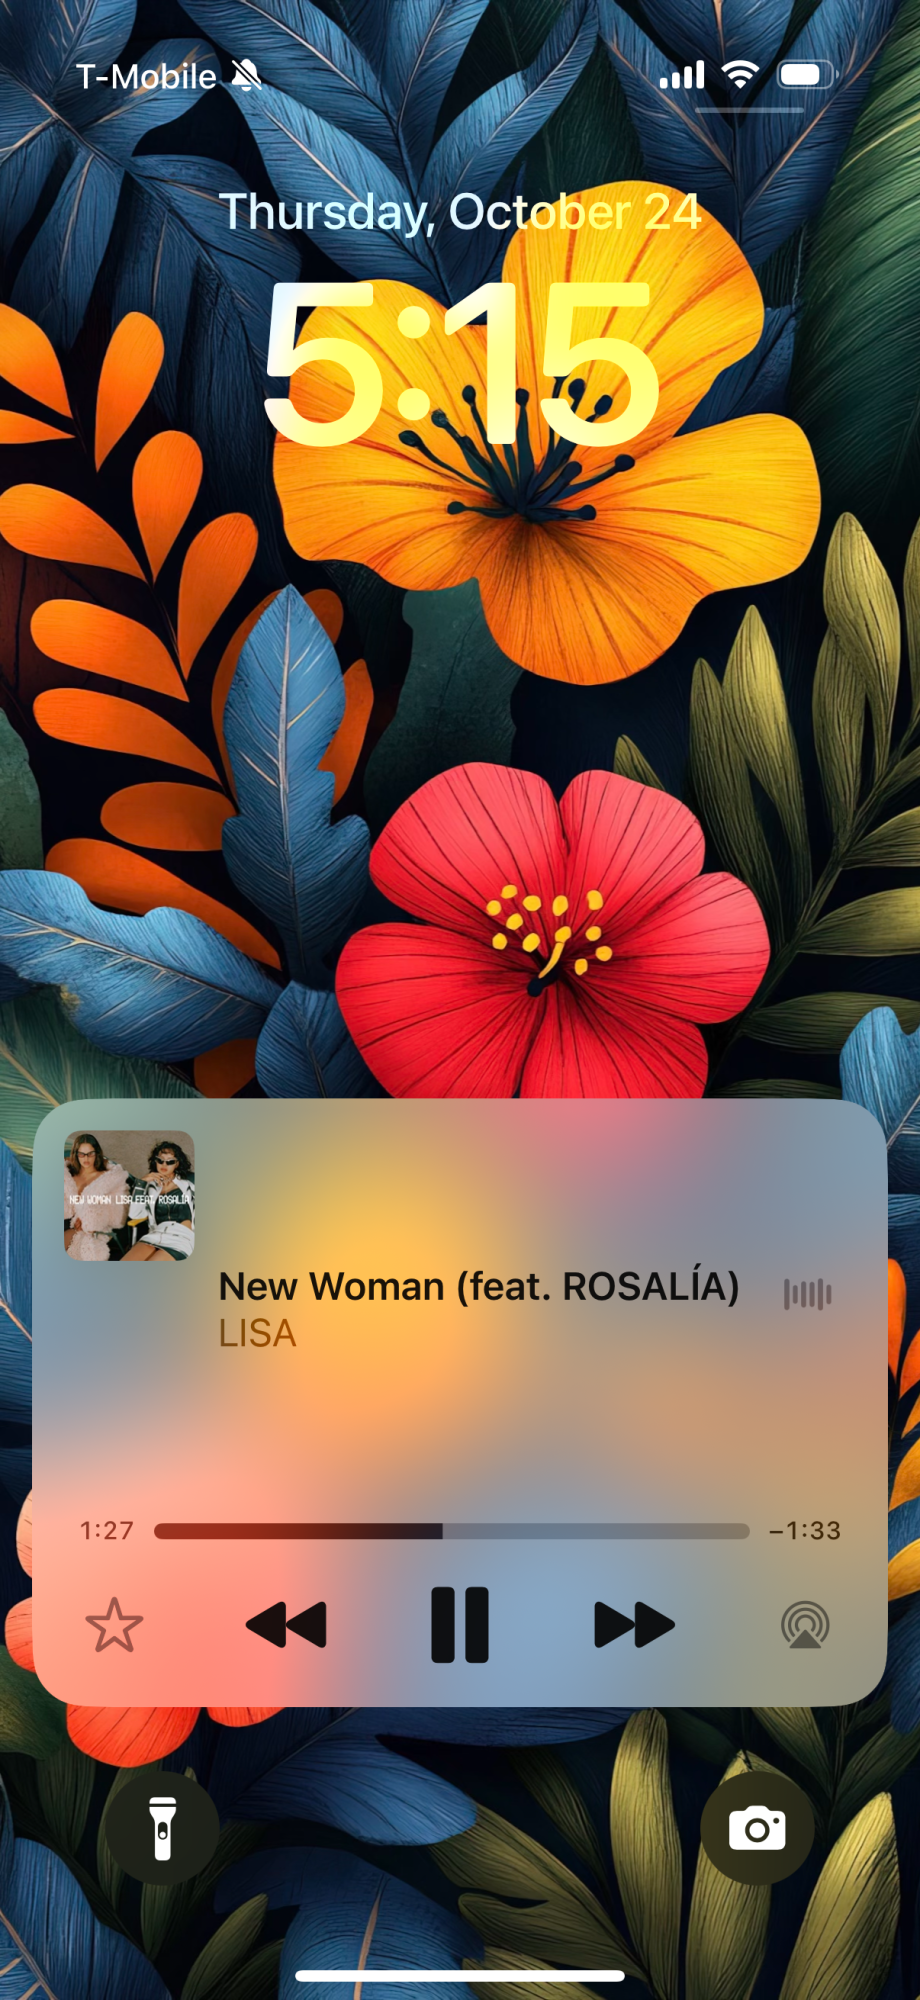Tap the Wi-Fi status icon
Image resolution: width=920 pixels, height=2000 pixels.
tap(740, 75)
